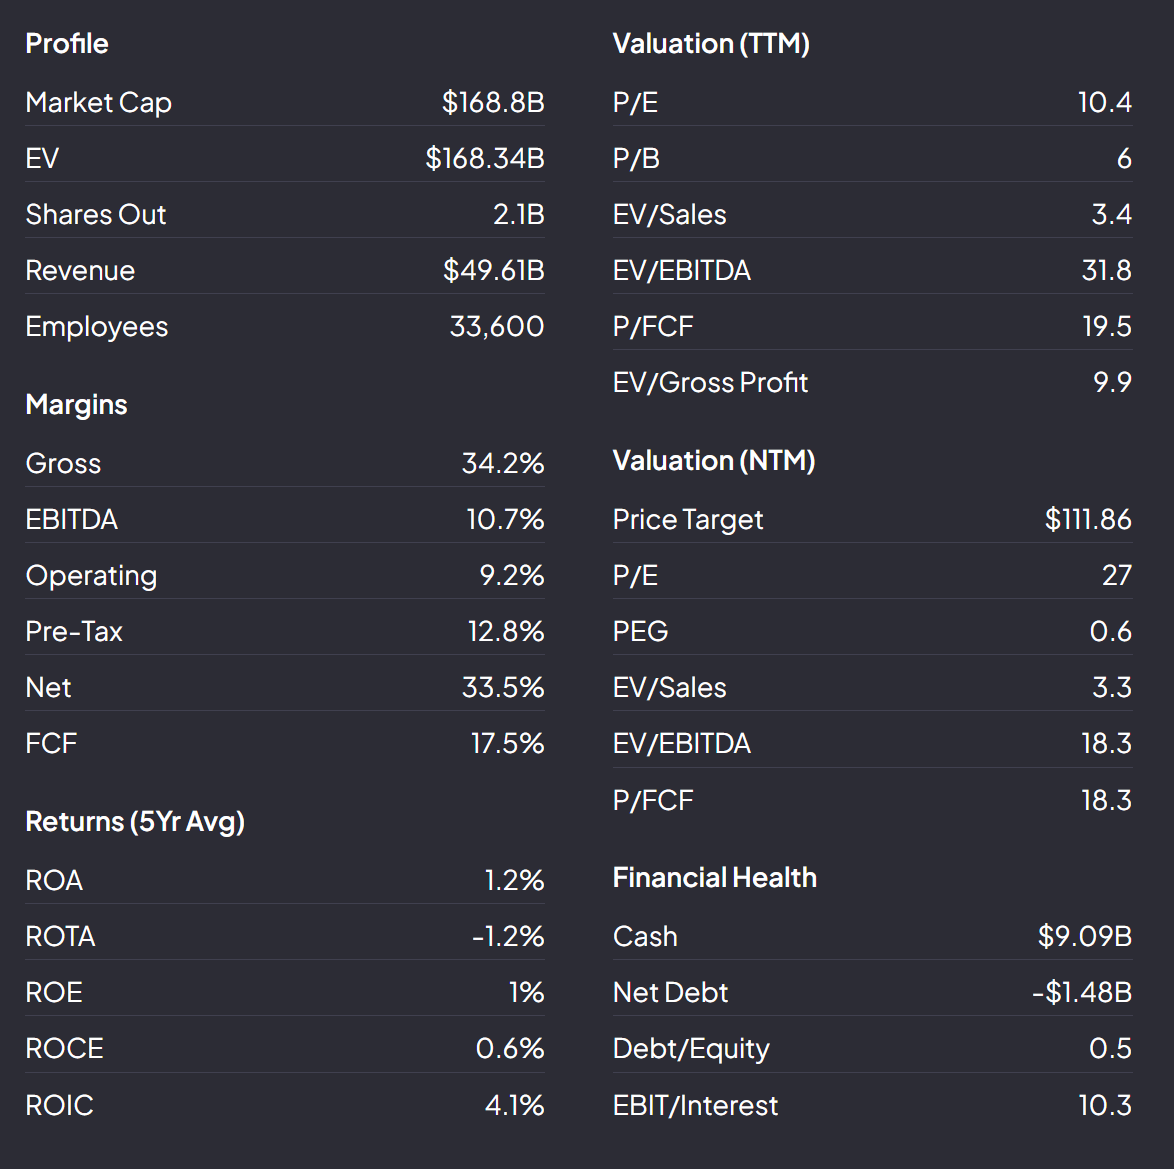Select the Shares Out row label

[x=96, y=214]
